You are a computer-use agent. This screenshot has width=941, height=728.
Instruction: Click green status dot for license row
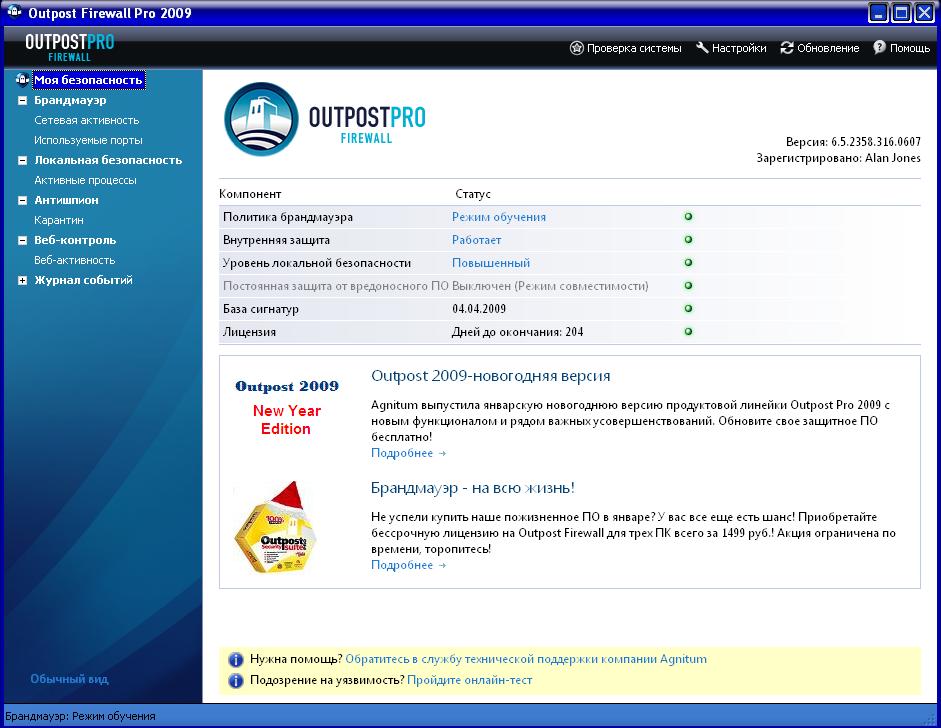pos(688,331)
